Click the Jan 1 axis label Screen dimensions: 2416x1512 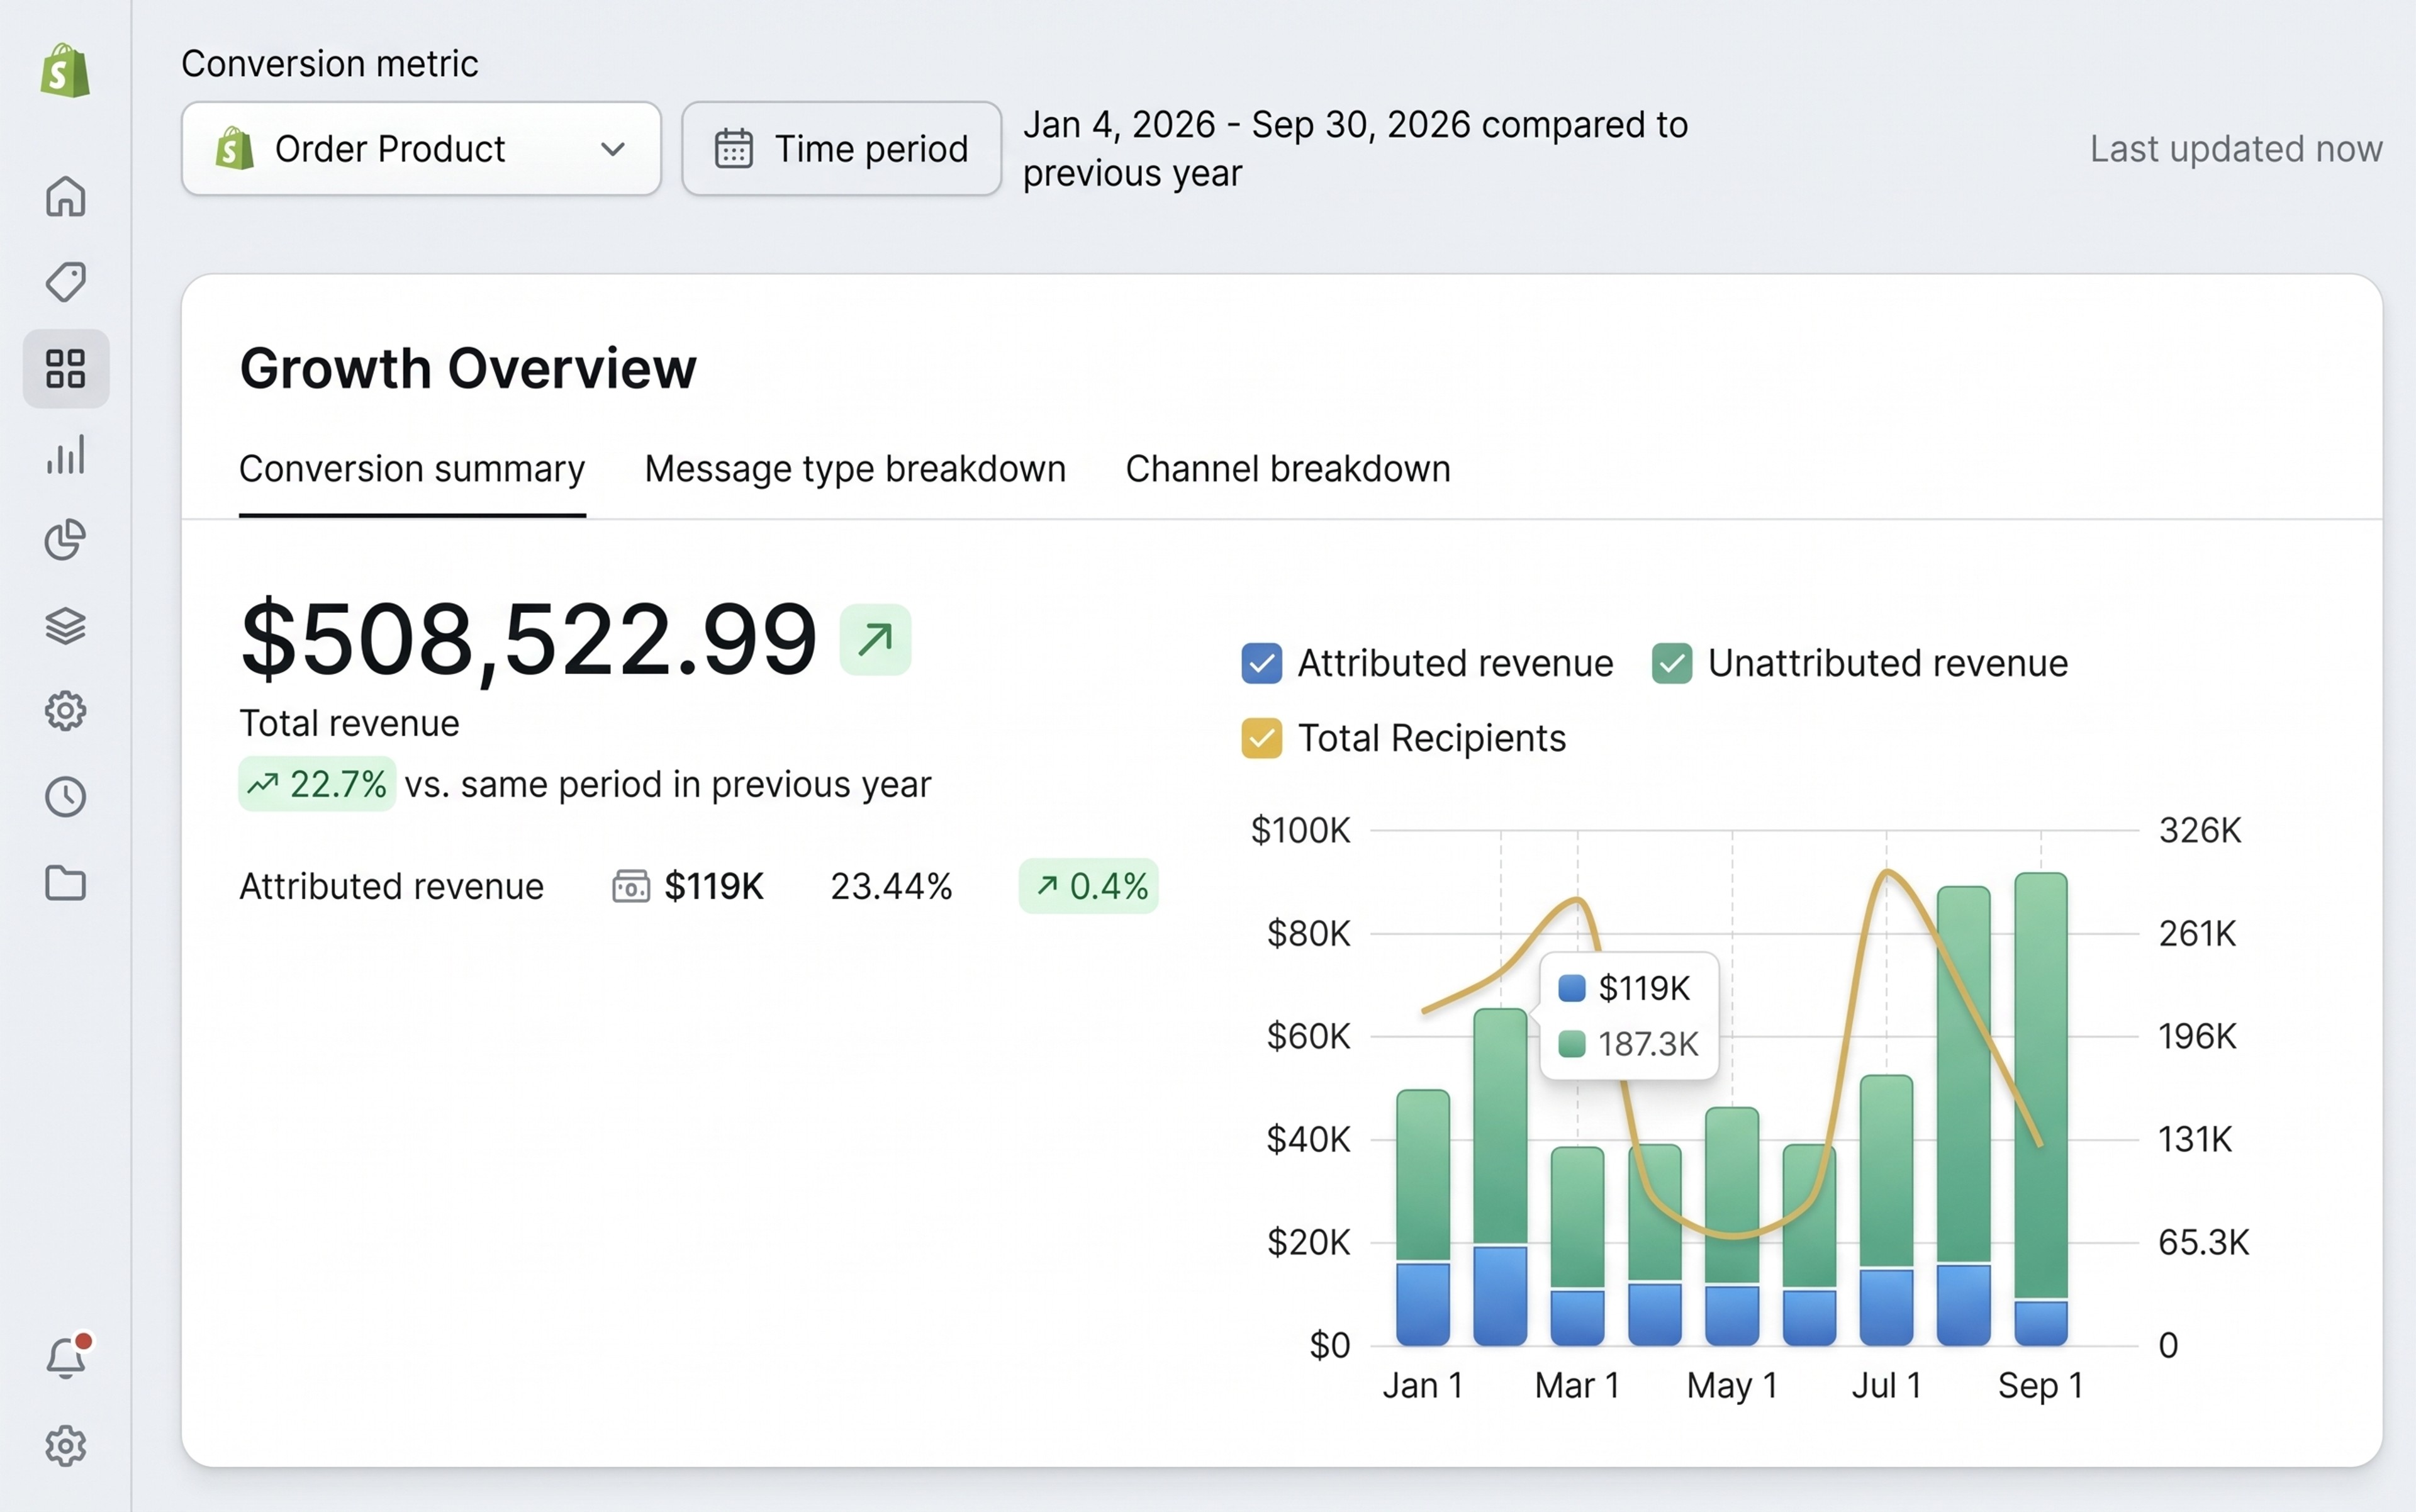[1423, 1386]
